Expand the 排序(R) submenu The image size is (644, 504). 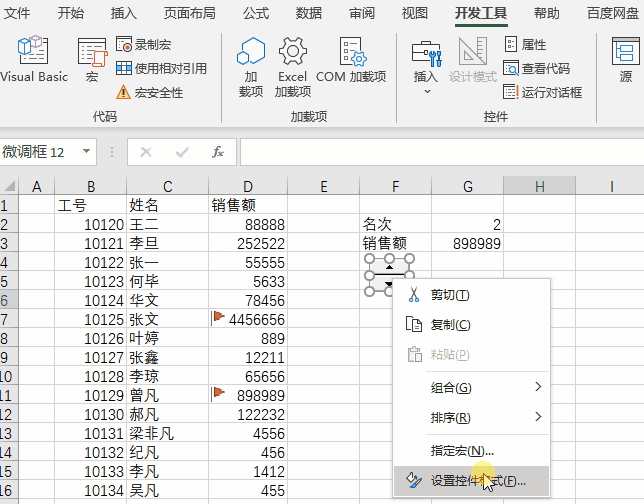click(472, 418)
